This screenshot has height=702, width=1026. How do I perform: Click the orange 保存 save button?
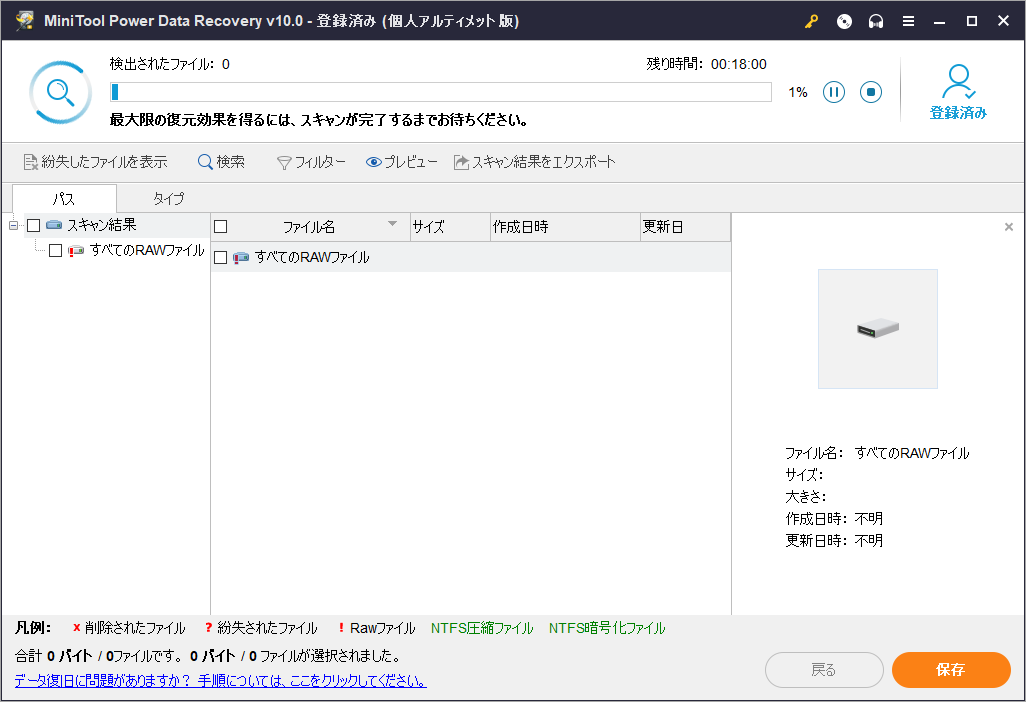tap(951, 669)
